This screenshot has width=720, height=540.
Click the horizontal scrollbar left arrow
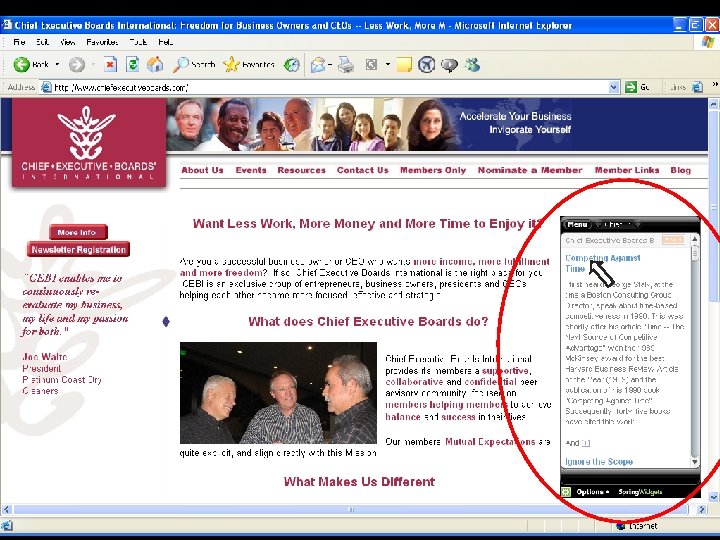click(6, 509)
